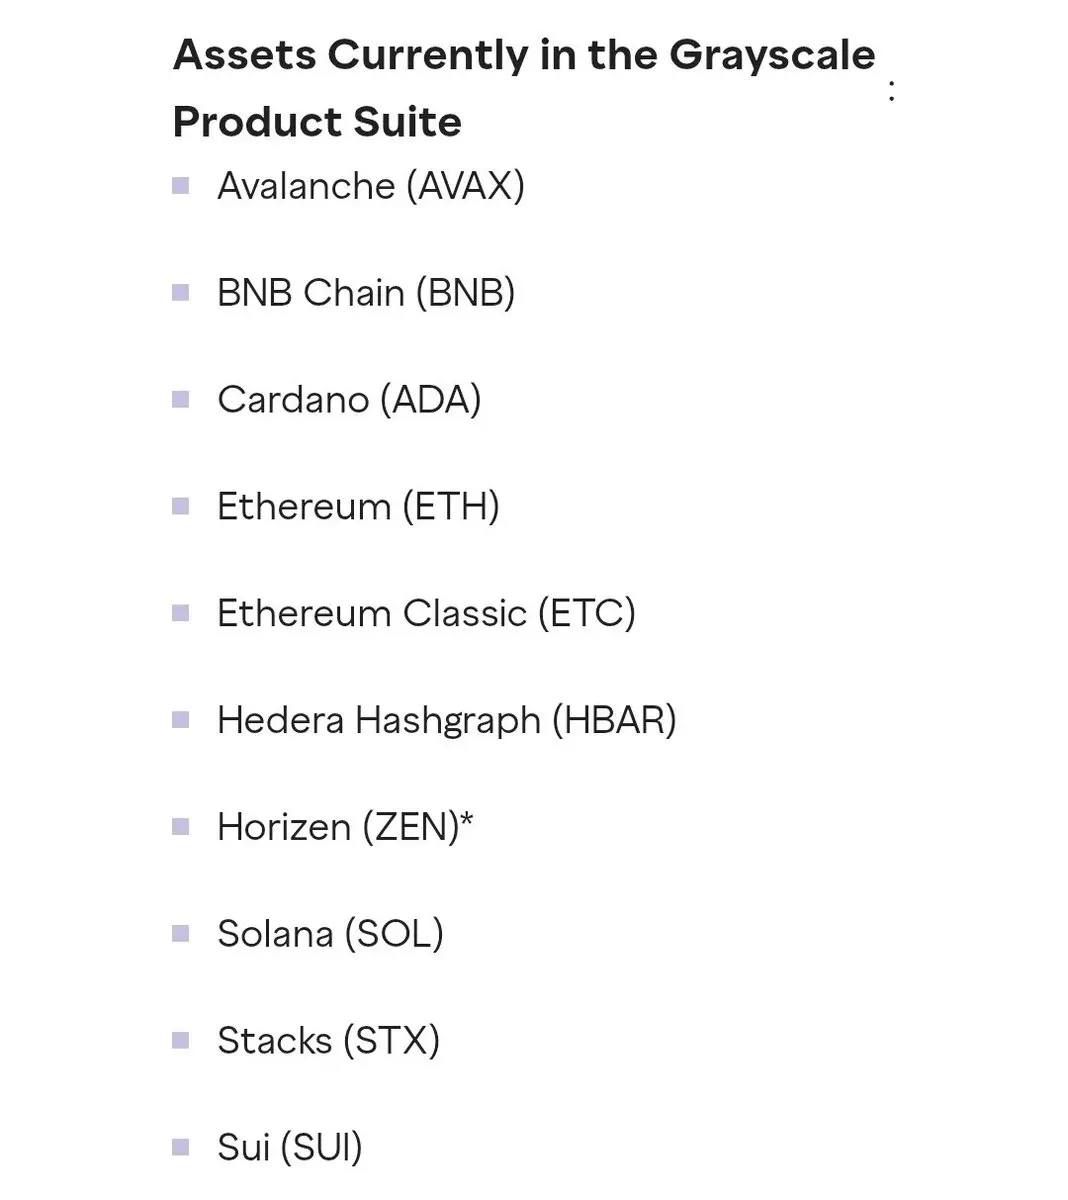Click the colon mark beside the heading
This screenshot has height=1200, width=1068.
(891, 91)
